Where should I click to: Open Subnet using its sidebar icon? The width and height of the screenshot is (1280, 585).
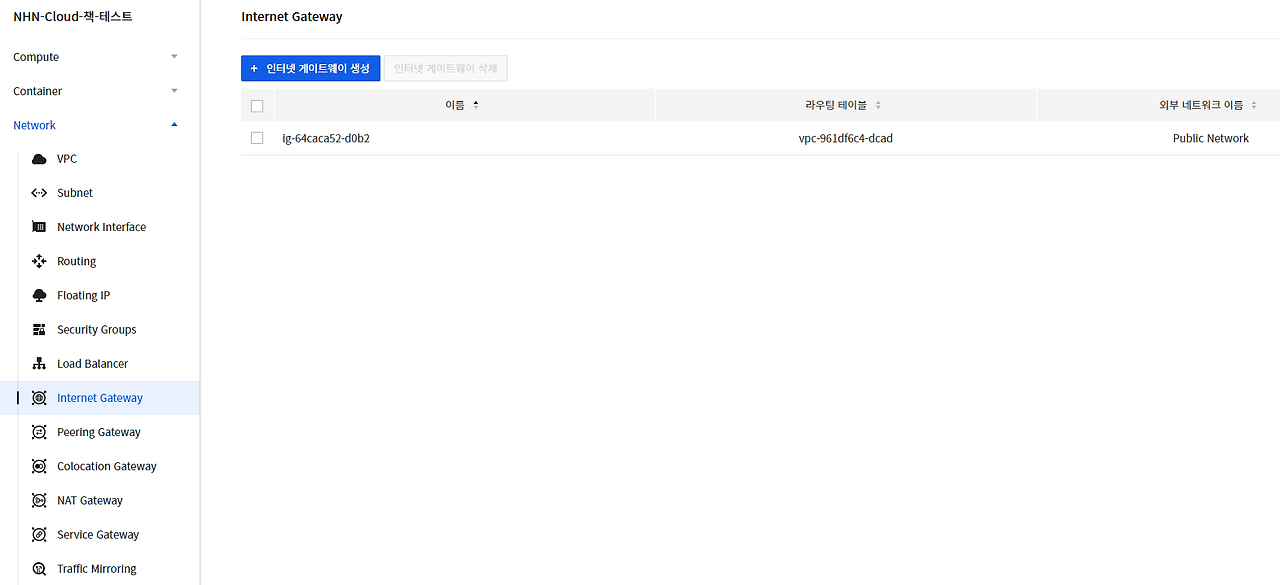39,192
